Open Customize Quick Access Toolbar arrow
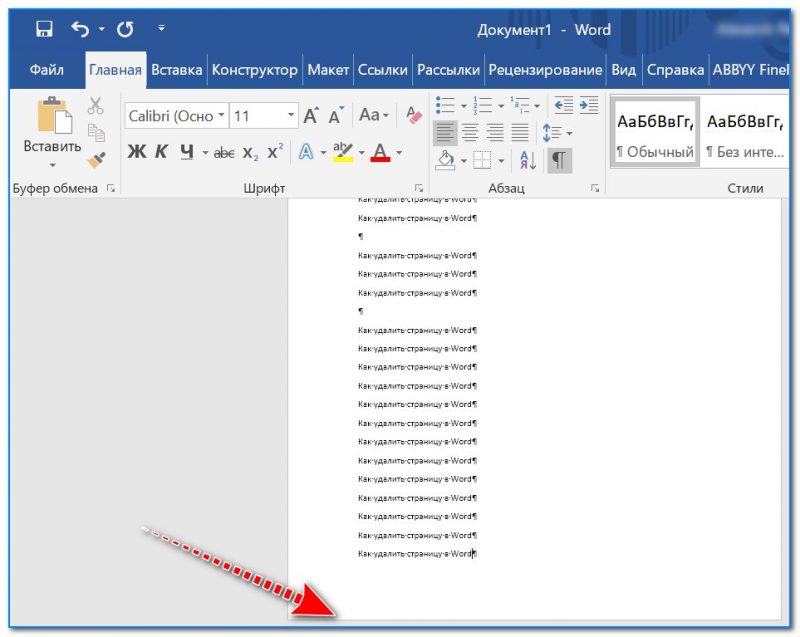Image resolution: width=800 pixels, height=637 pixels. [161, 28]
